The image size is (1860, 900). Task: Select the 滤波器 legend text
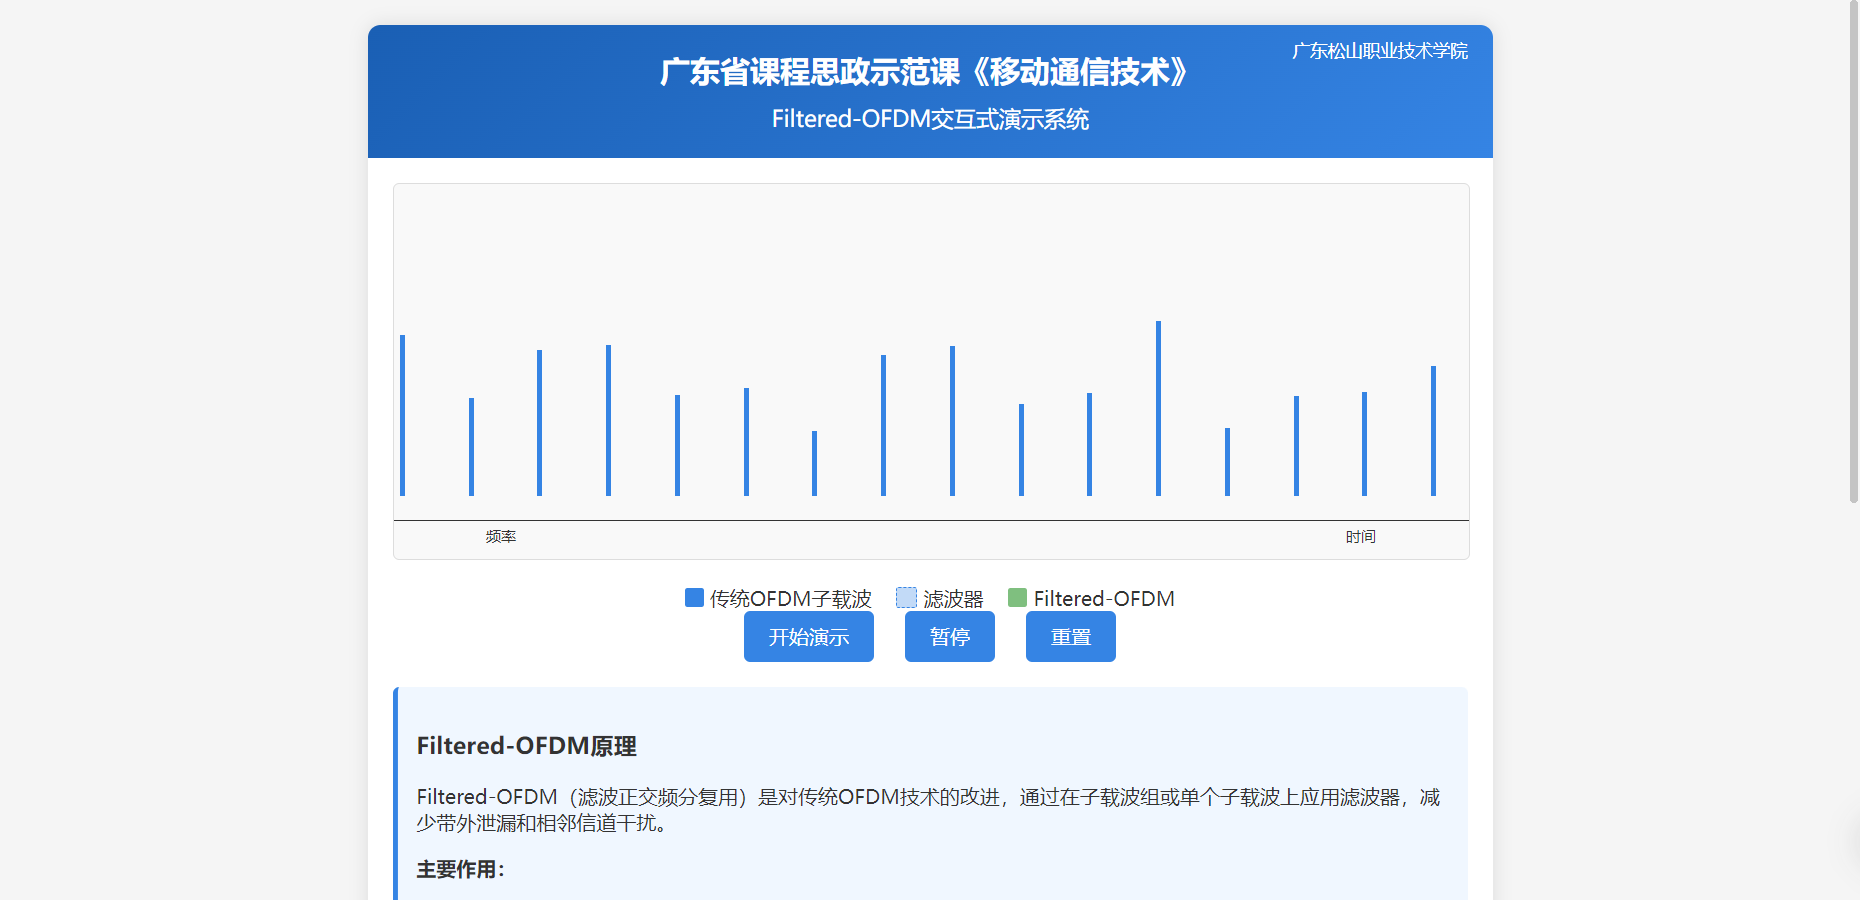(953, 599)
